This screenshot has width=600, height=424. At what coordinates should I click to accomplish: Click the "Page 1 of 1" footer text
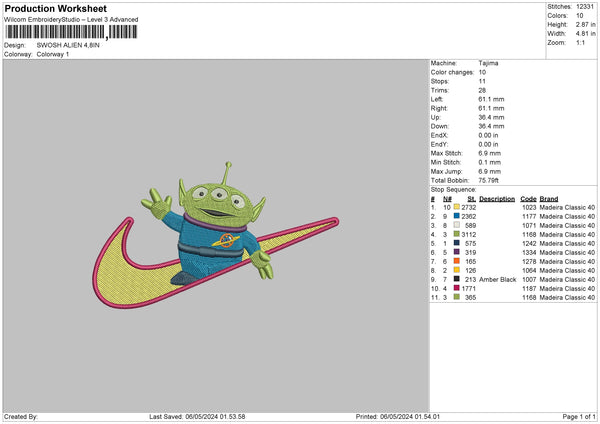coord(579,416)
